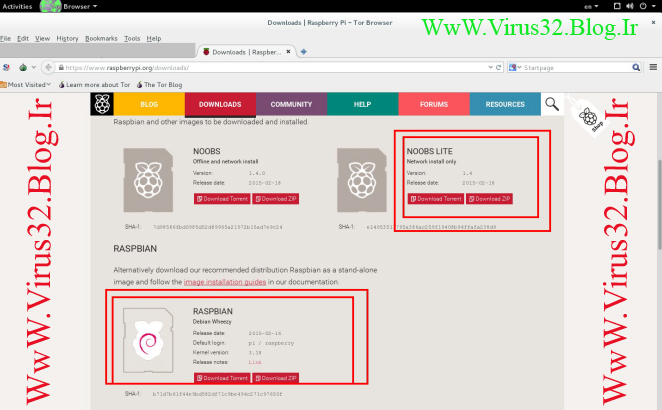Viewport: 662px width, 410px height.
Task: Go back with the back arrow button
Action: pyautogui.click(x=49, y=67)
